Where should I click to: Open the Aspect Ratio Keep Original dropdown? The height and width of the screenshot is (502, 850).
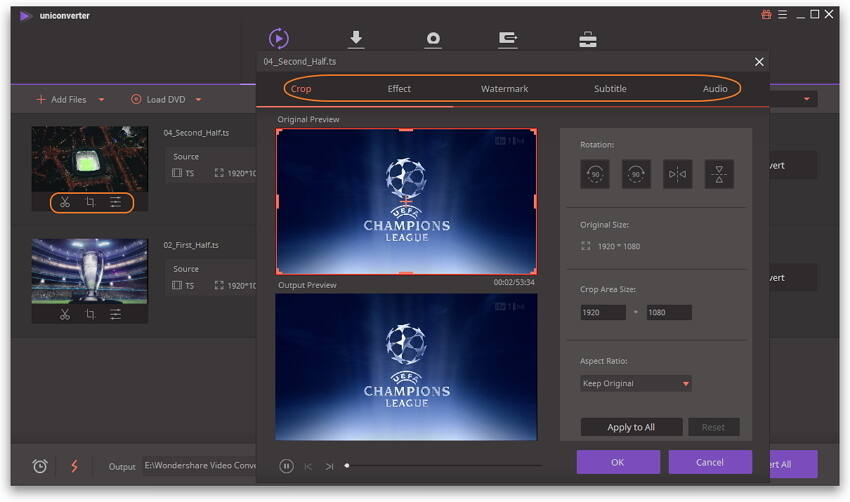tap(635, 384)
